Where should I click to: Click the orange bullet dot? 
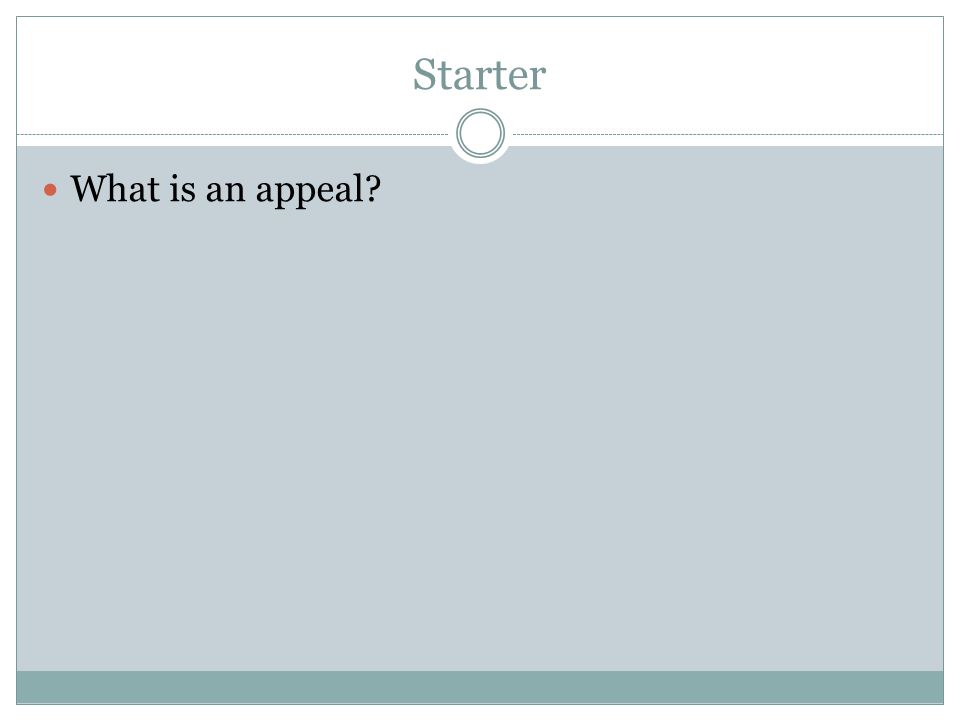click(x=50, y=190)
